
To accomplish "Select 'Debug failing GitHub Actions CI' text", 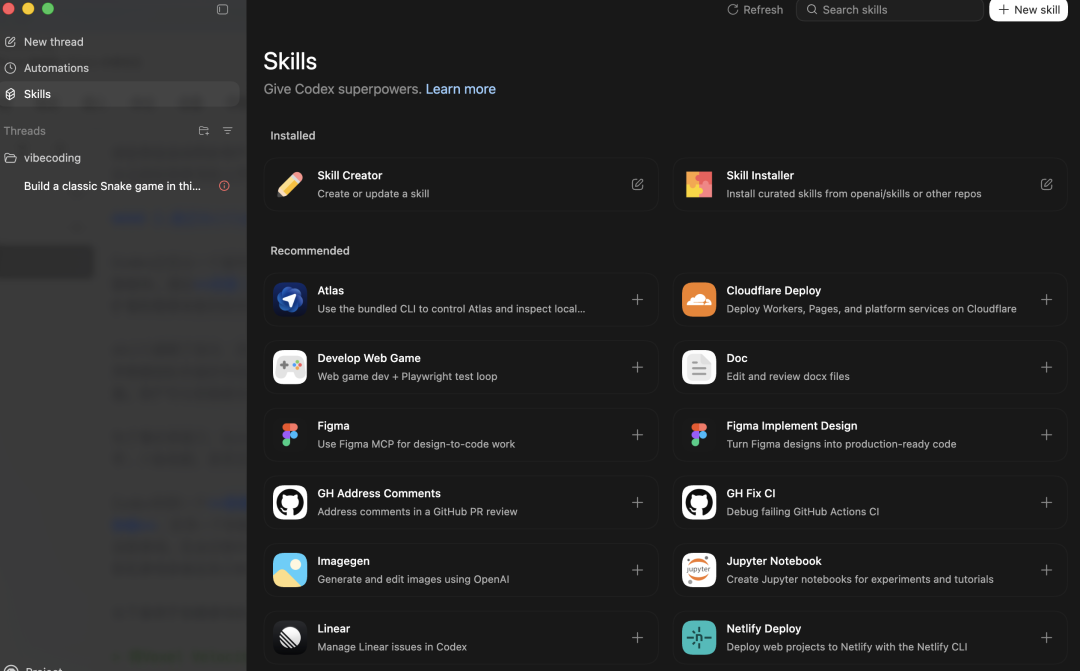I will [802, 512].
